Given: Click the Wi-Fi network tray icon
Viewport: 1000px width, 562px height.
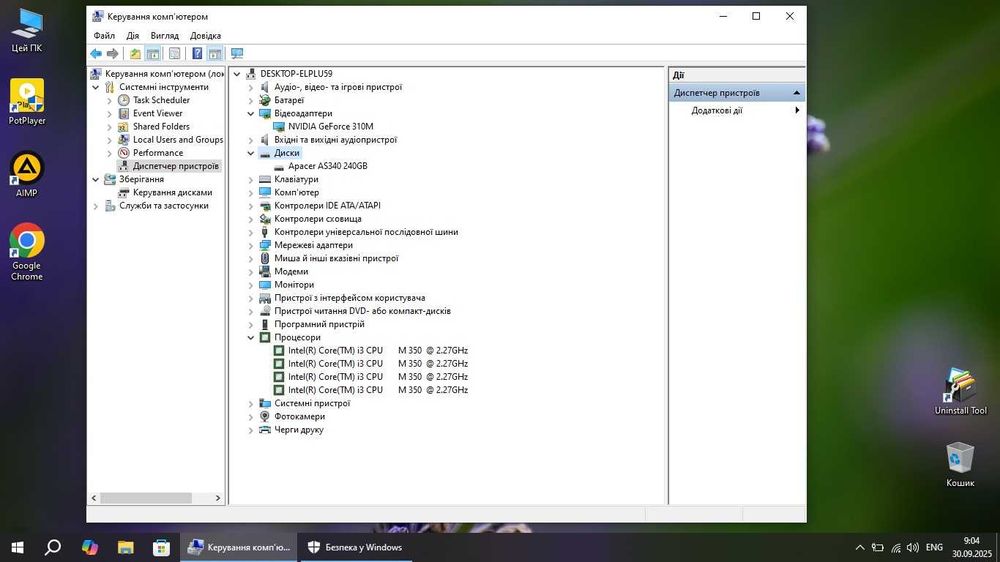Looking at the screenshot, I should (896, 547).
